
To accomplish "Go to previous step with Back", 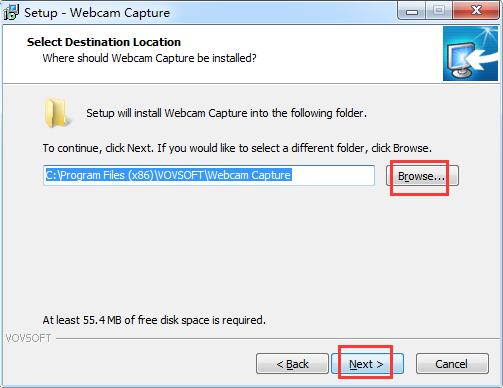I will tap(292, 364).
